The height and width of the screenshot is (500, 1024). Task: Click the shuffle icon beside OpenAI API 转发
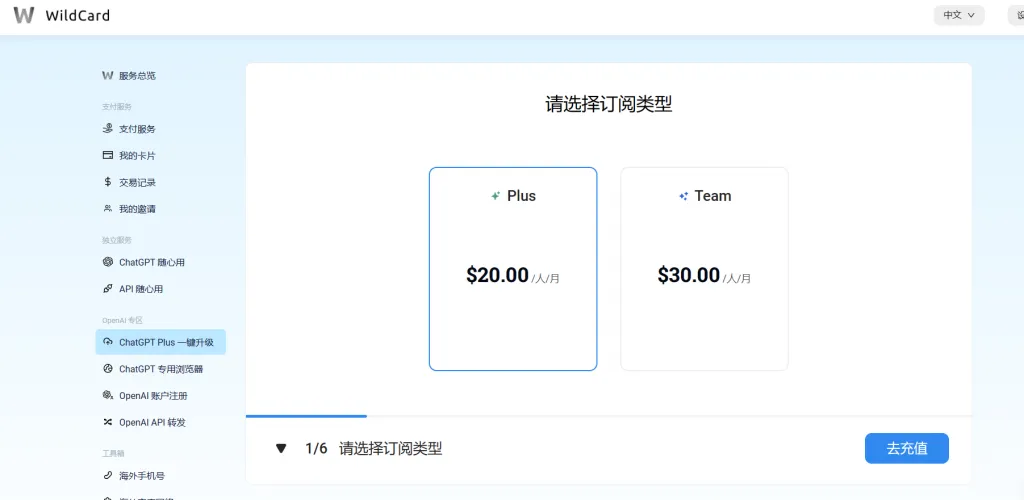point(108,422)
